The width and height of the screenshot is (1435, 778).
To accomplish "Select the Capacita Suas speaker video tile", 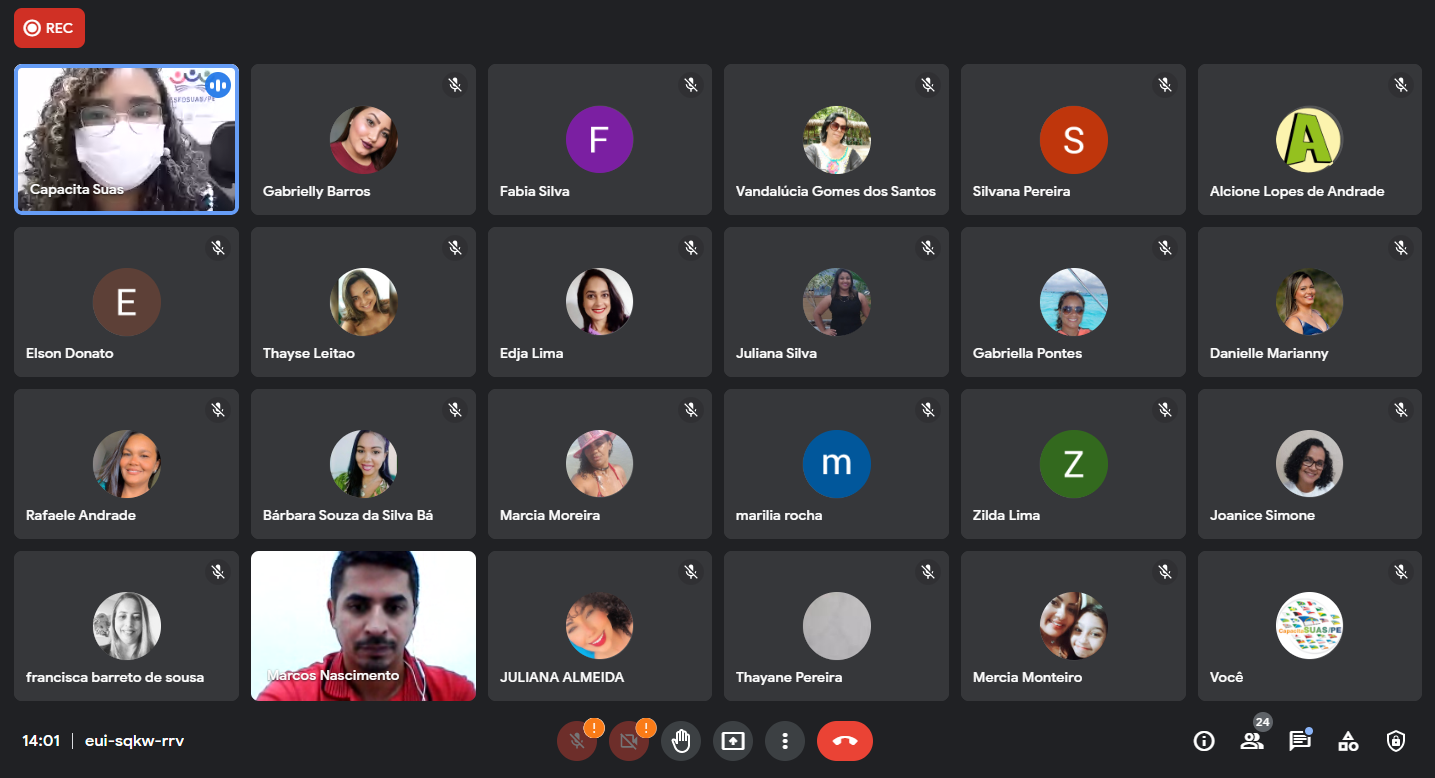I will (x=126, y=140).
